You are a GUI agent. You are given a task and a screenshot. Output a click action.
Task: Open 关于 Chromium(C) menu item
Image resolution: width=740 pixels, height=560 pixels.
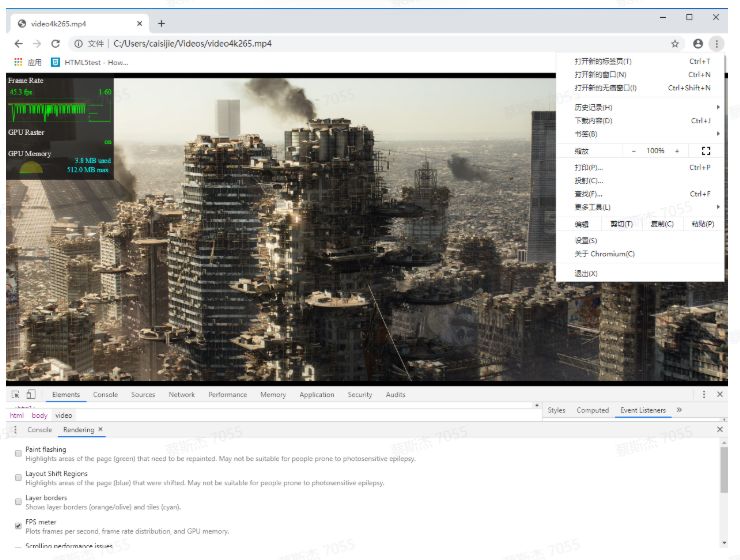coord(640,254)
